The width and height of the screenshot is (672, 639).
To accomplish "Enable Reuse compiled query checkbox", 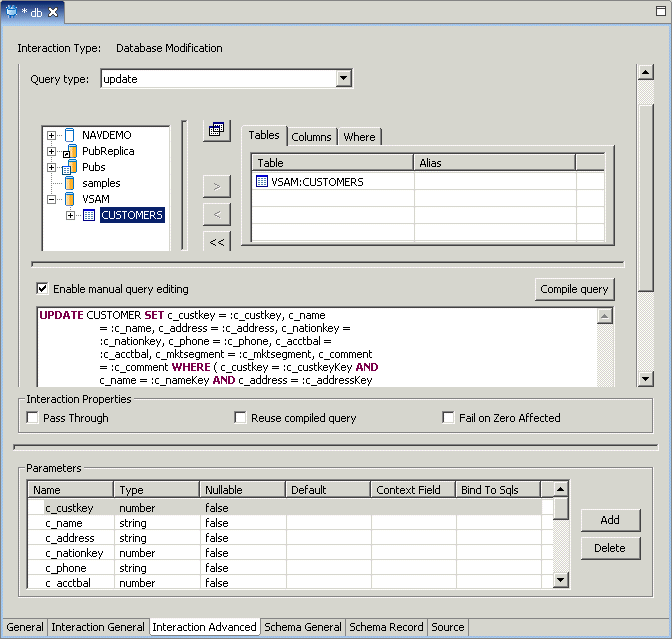I will click(240, 417).
